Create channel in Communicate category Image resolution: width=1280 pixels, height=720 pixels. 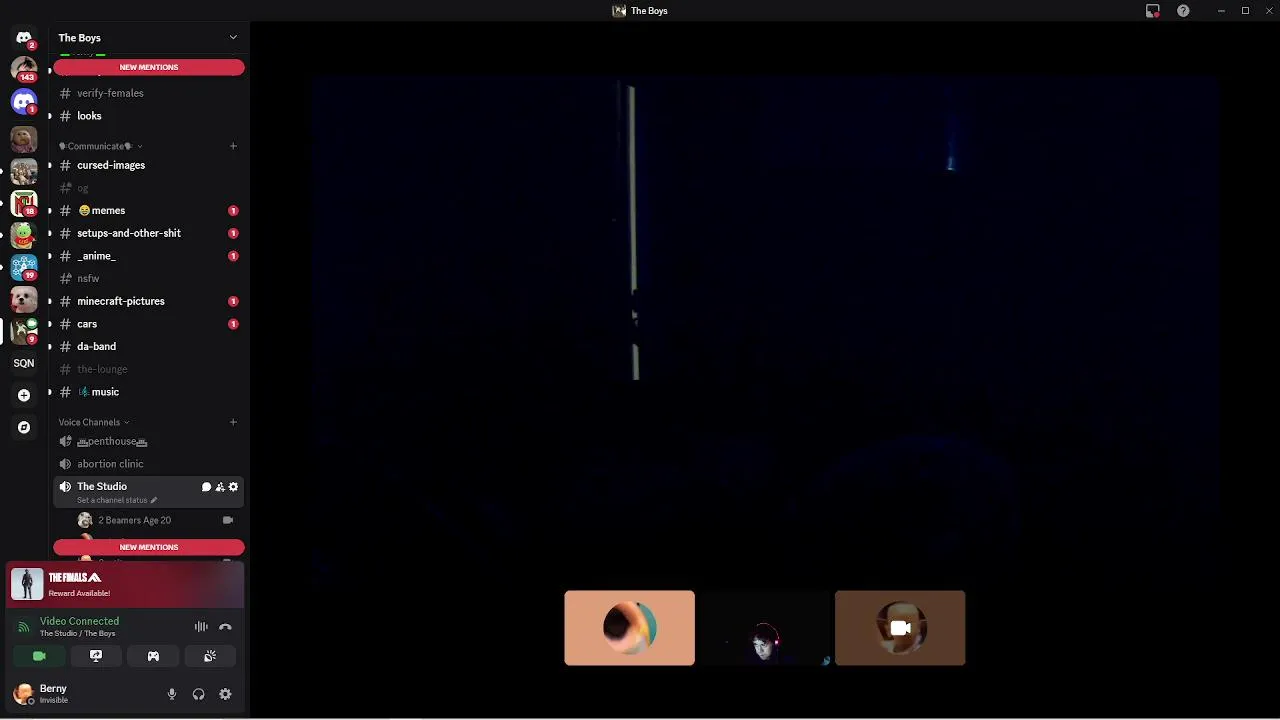233,146
